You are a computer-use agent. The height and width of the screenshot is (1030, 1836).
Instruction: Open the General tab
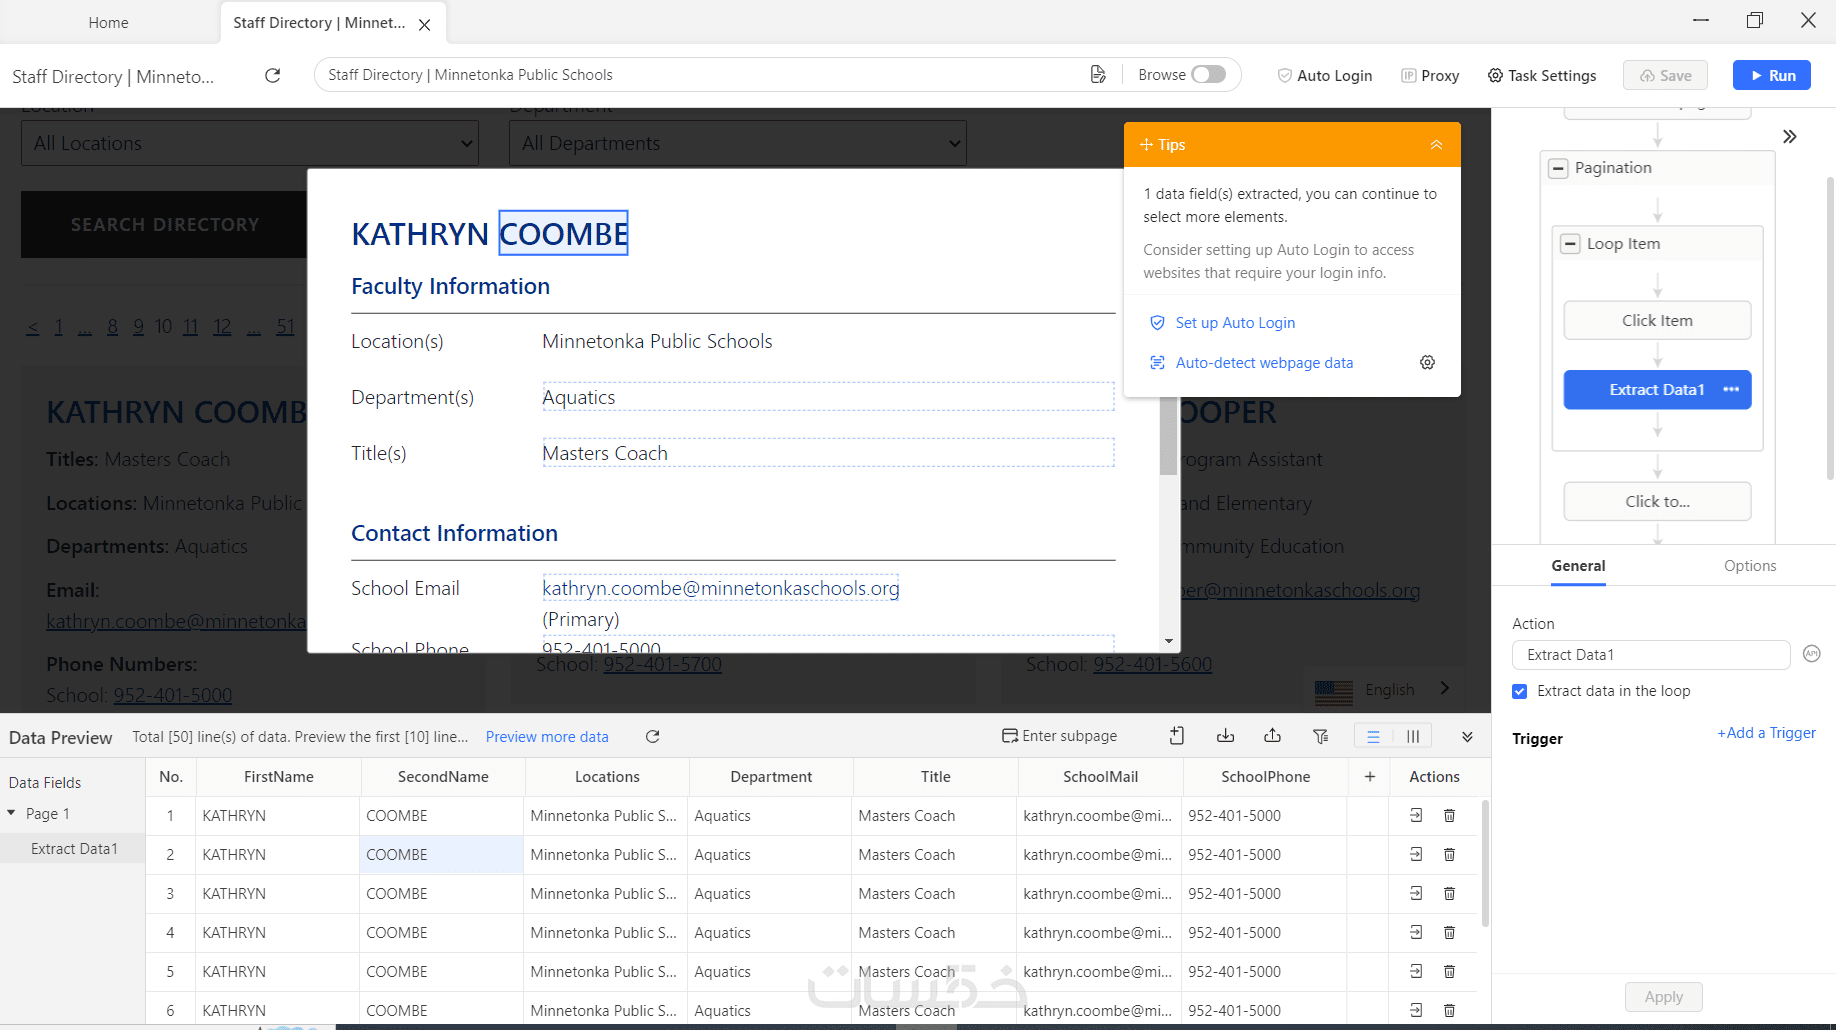(x=1578, y=566)
